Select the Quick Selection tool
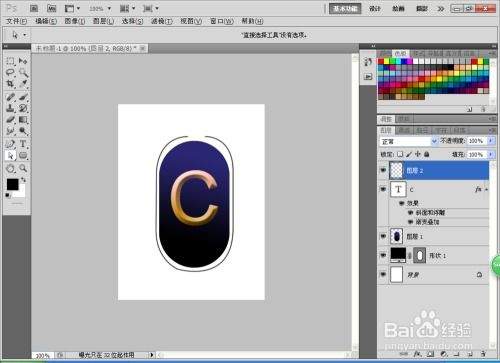Viewport: 500px width, 363px height. pos(23,72)
